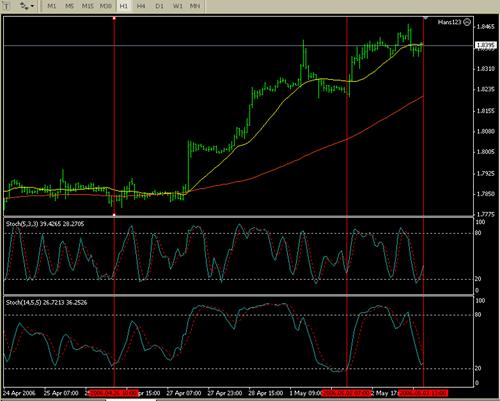The image size is (500, 401).
Task: Set chart to MN monthly timeframe
Action: click(x=195, y=6)
